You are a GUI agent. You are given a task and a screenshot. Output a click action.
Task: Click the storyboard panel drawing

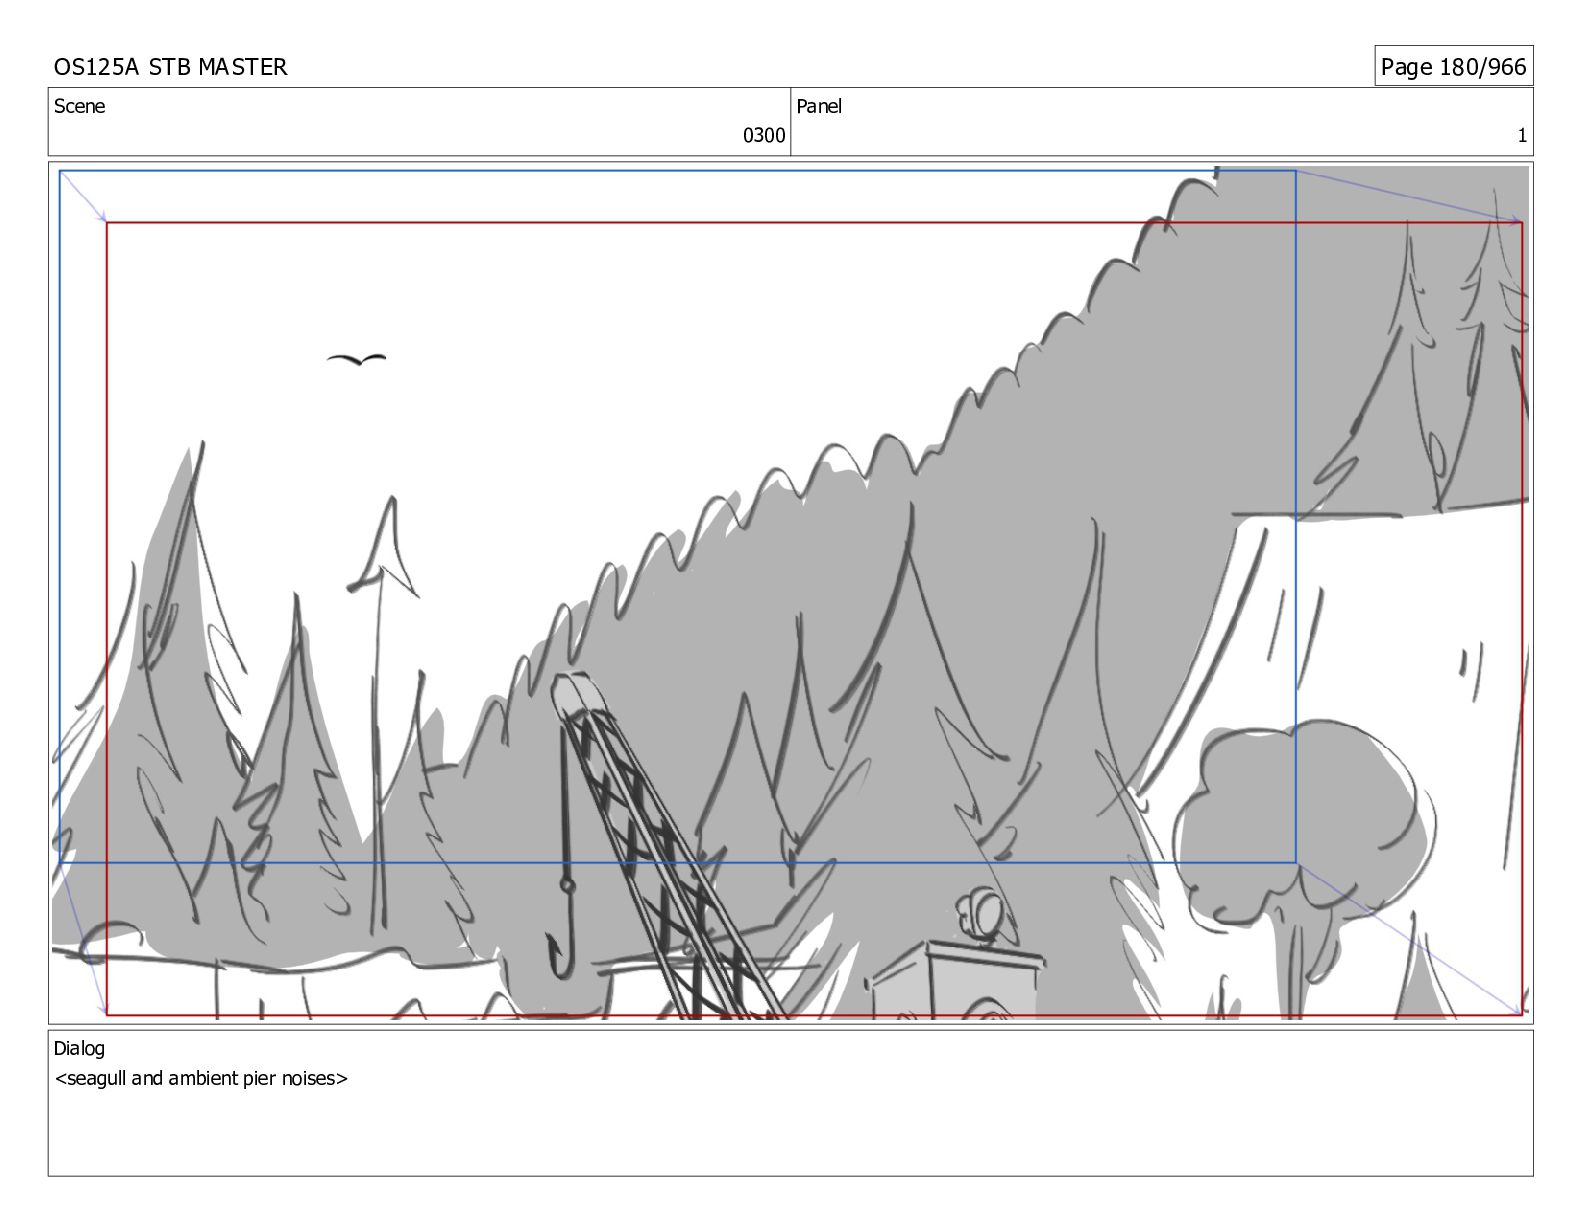(790, 592)
